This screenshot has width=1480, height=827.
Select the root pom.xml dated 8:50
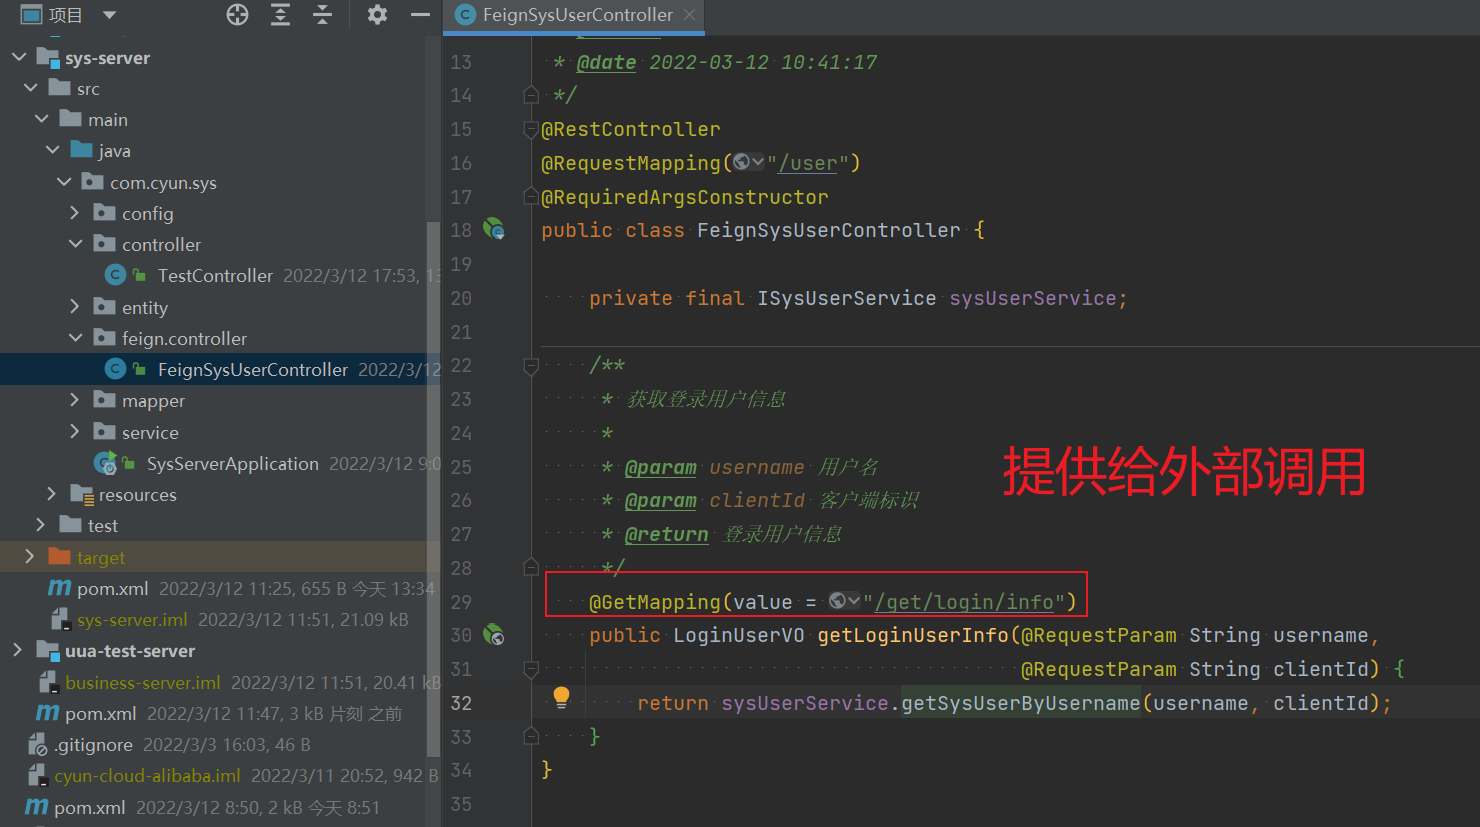tap(89, 808)
